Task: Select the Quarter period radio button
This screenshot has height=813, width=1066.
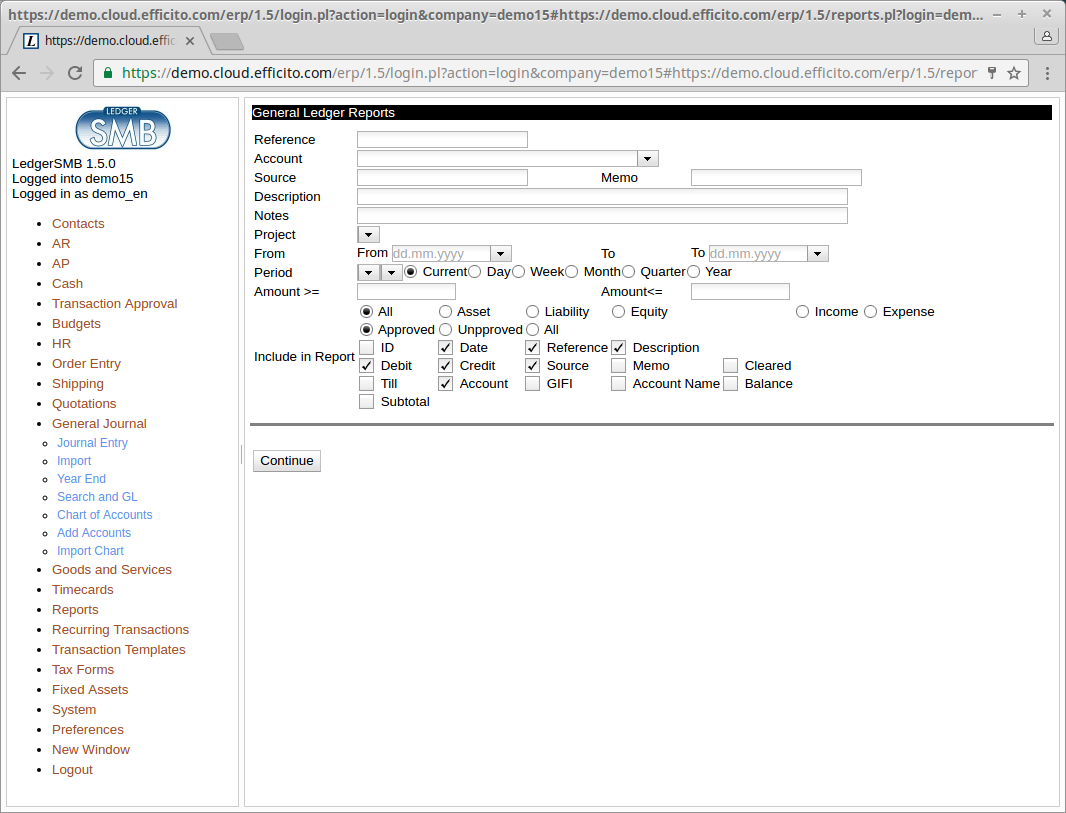Action: coord(629,272)
